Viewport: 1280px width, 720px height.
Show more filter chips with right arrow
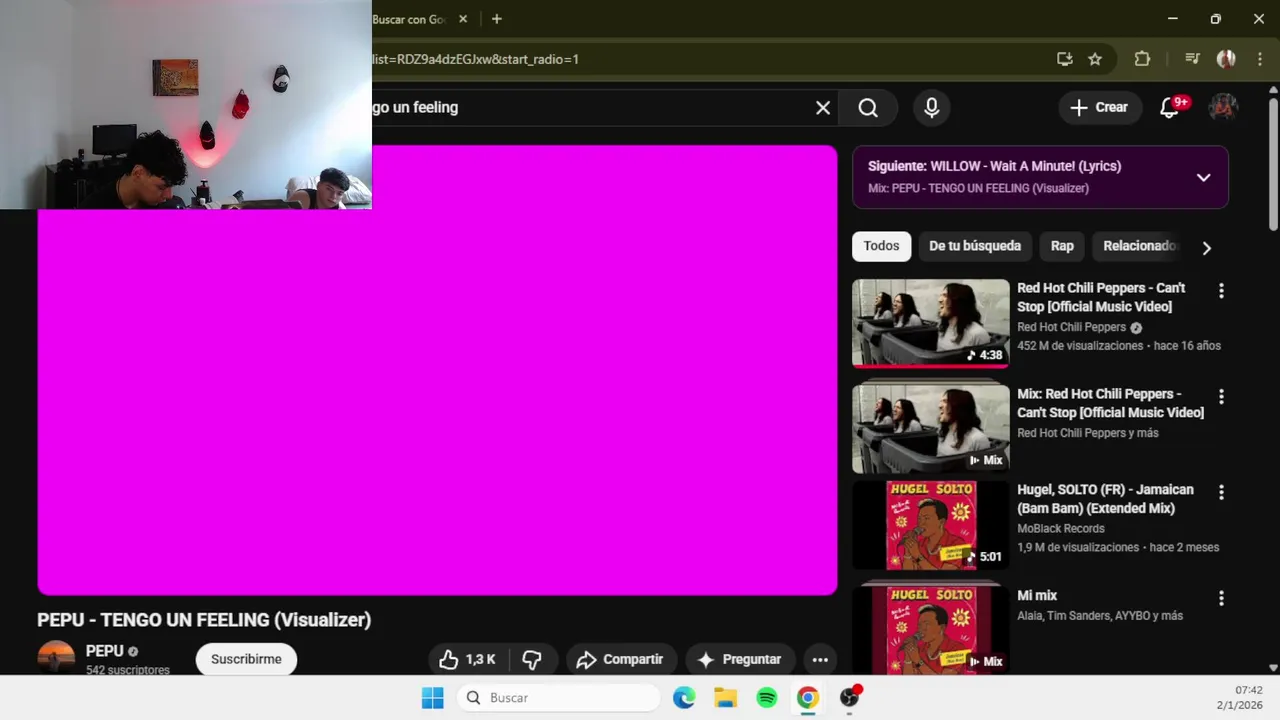[1207, 248]
